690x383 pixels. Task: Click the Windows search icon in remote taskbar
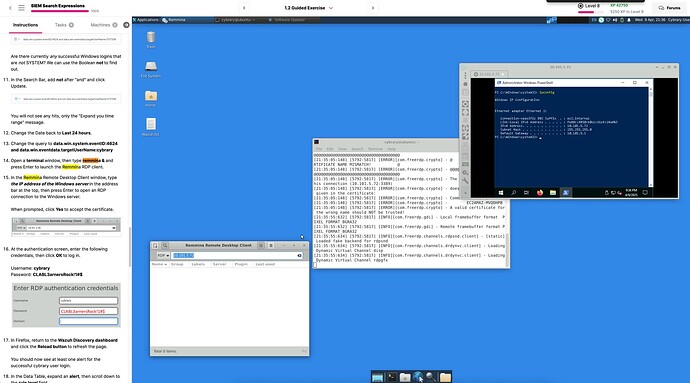click(x=514, y=193)
